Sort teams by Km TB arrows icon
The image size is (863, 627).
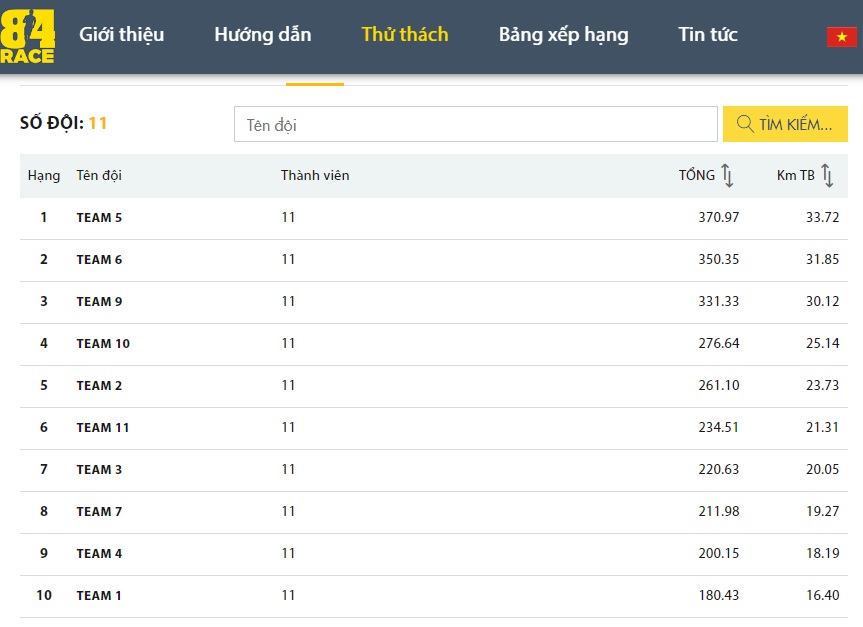827,176
